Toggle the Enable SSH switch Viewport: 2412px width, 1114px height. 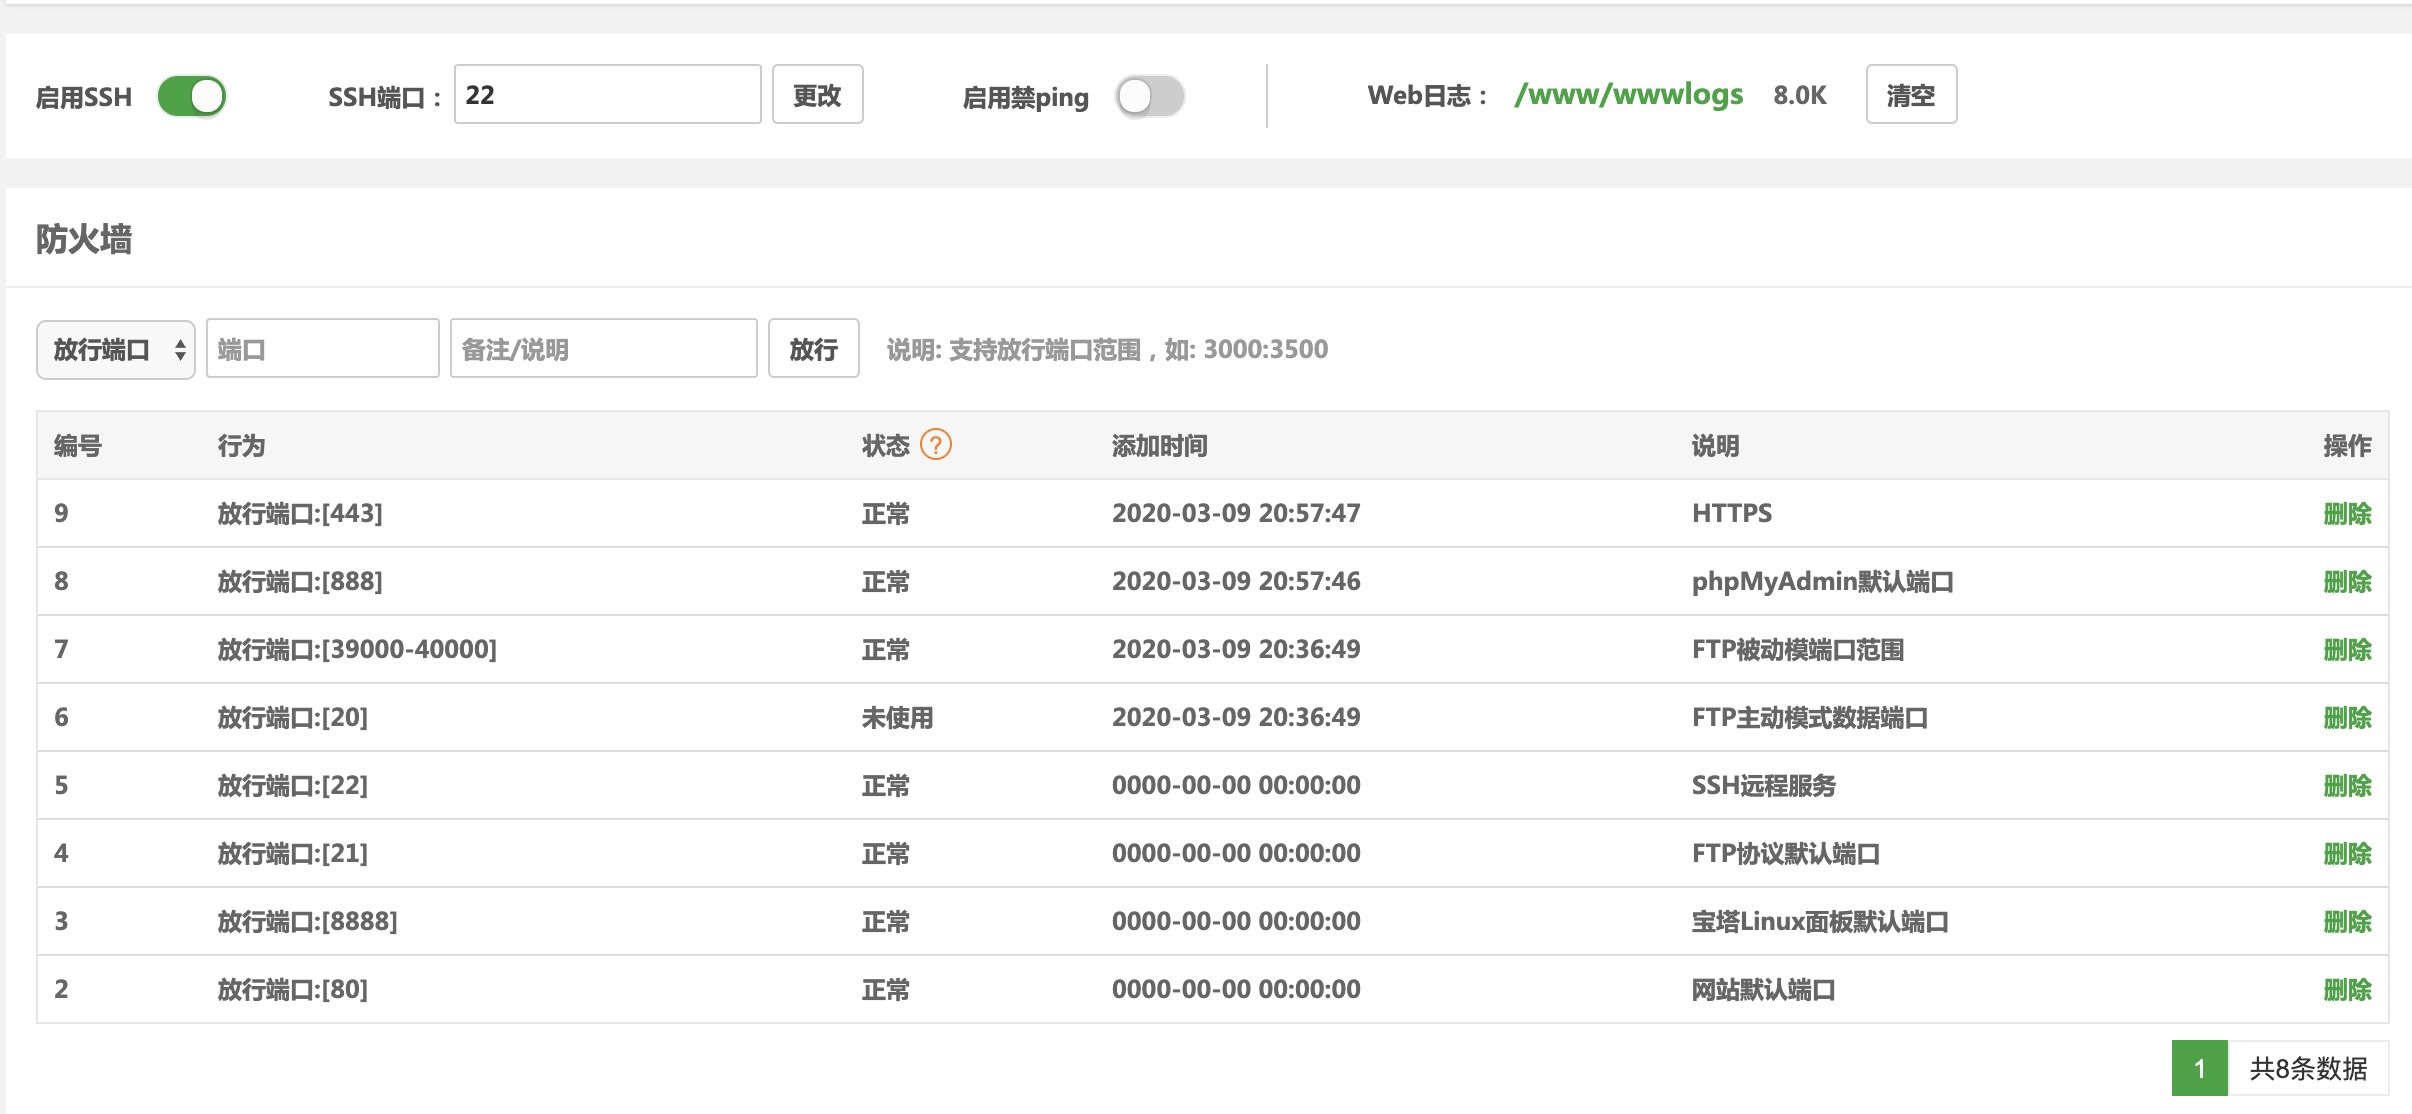pyautogui.click(x=192, y=97)
